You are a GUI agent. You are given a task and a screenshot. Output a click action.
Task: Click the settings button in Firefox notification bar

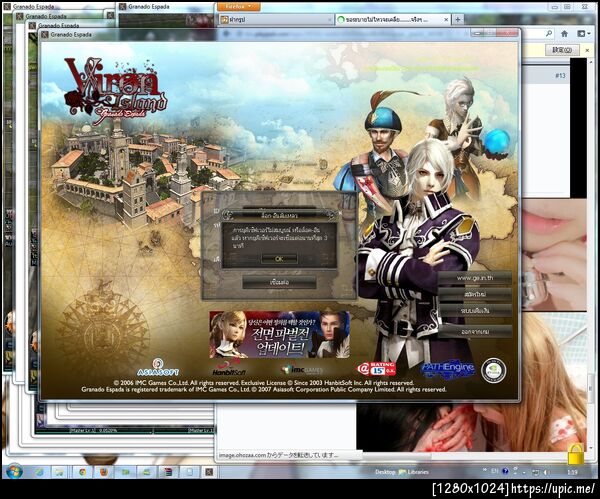click(562, 50)
